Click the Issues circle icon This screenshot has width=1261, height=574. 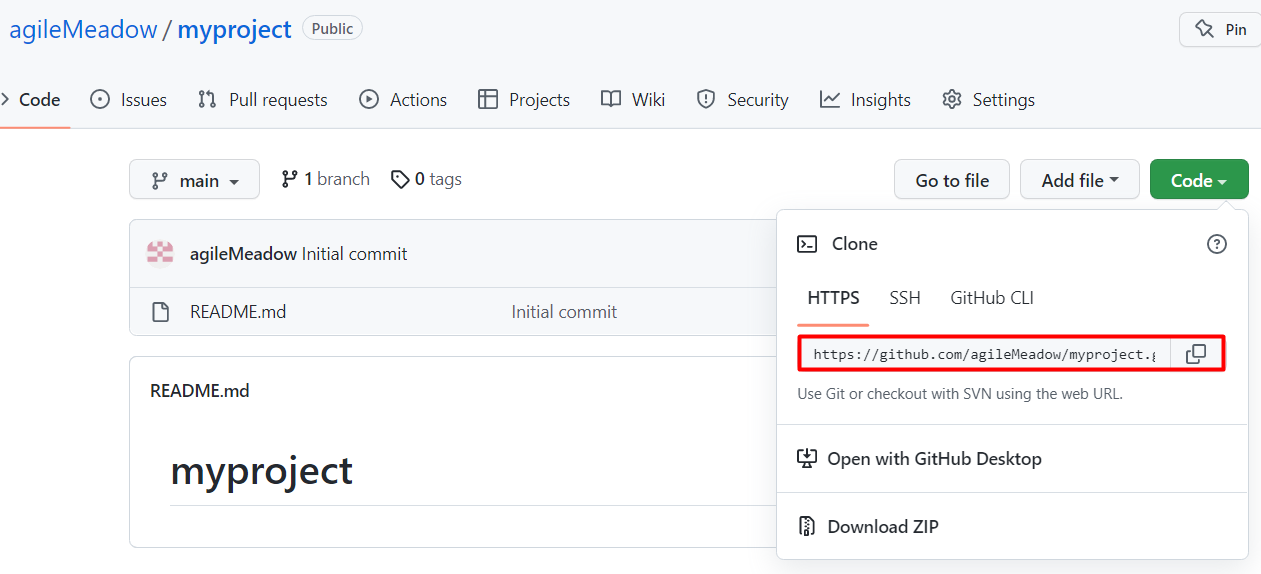click(100, 99)
